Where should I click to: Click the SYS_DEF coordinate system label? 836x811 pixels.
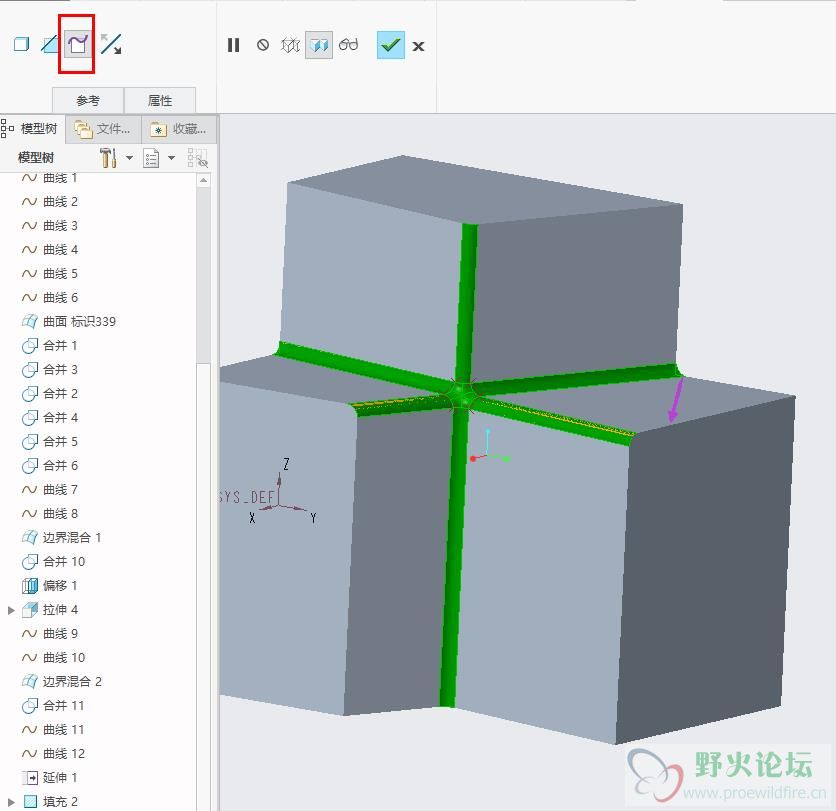(246, 497)
